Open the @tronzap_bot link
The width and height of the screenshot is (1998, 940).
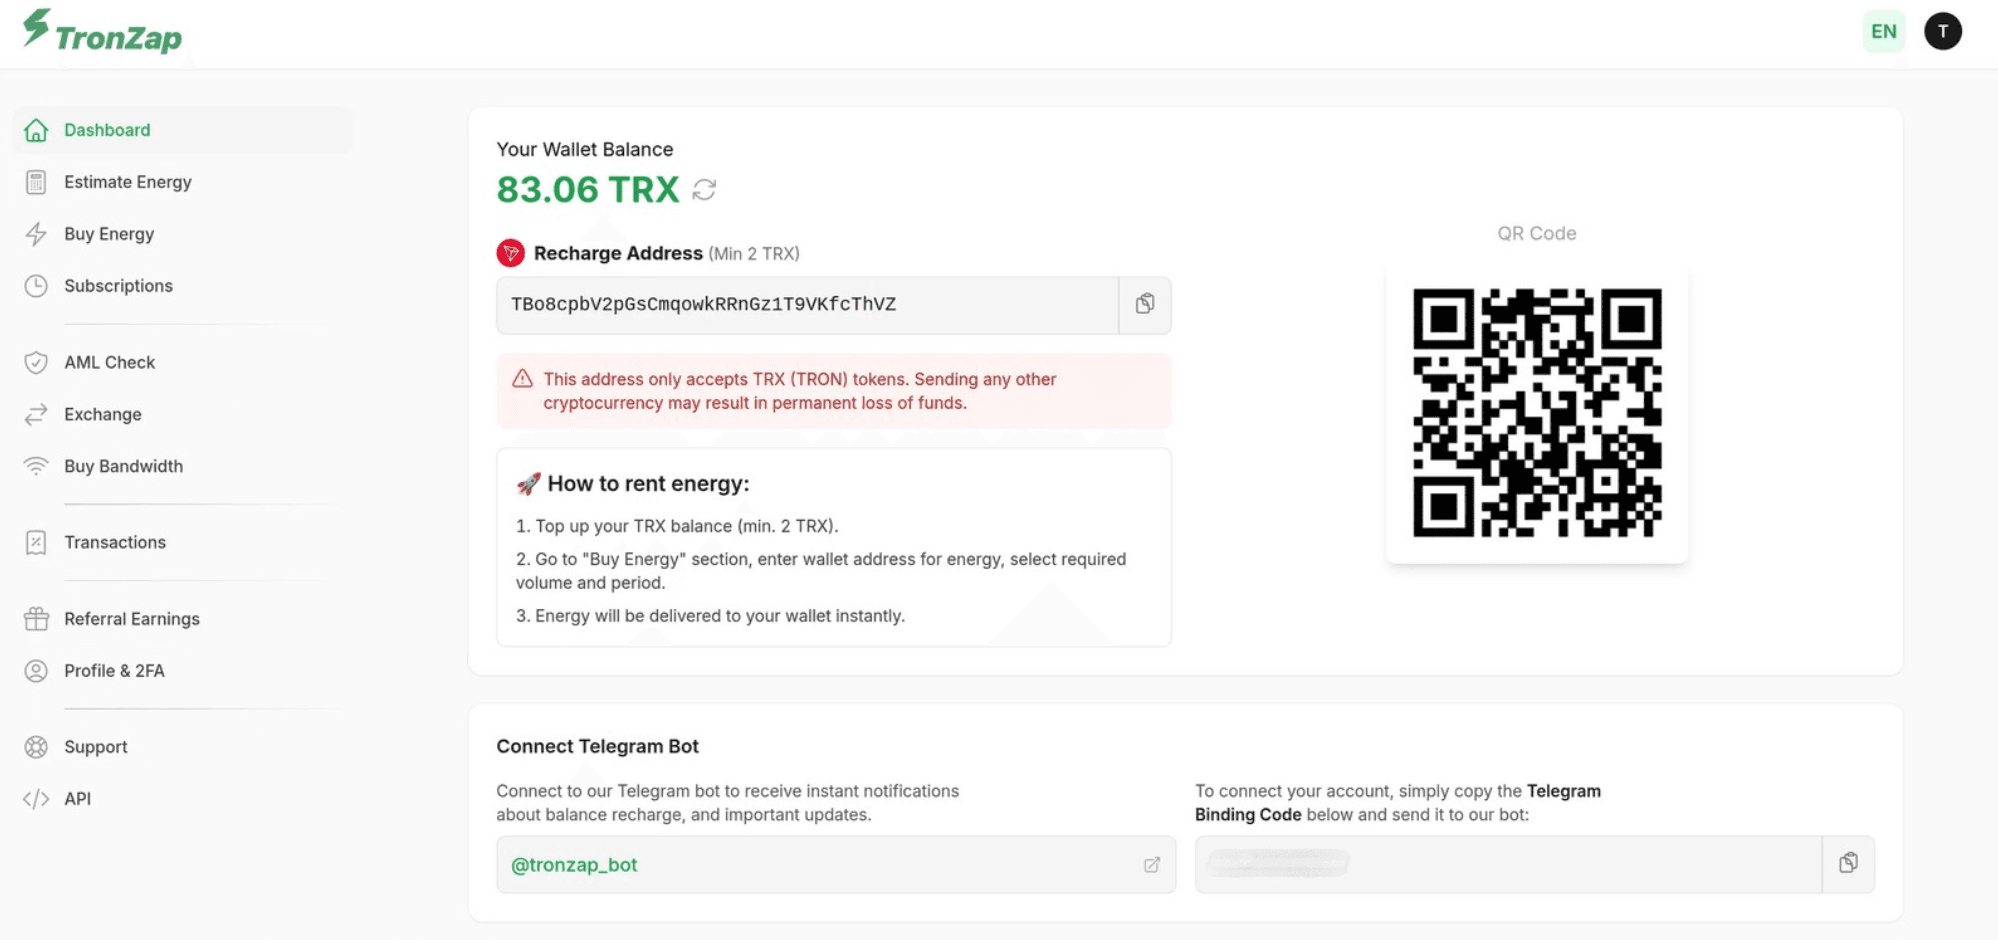tap(574, 864)
